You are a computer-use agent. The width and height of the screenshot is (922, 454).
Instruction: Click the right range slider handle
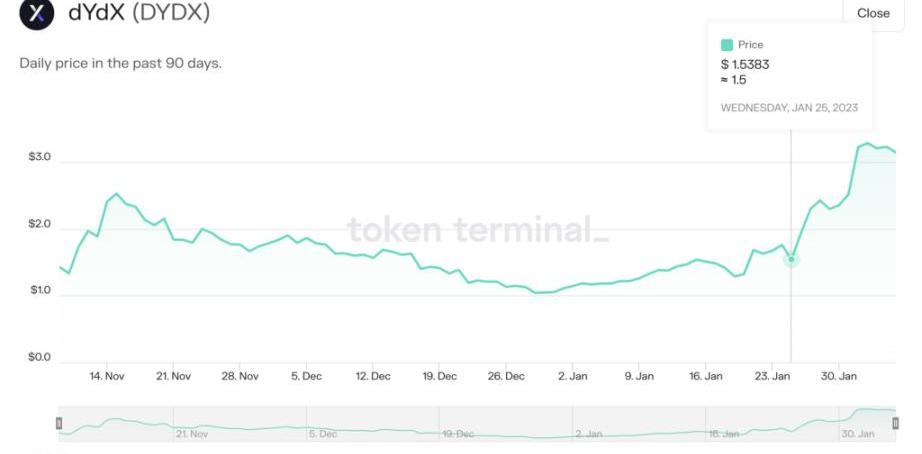(x=895, y=424)
